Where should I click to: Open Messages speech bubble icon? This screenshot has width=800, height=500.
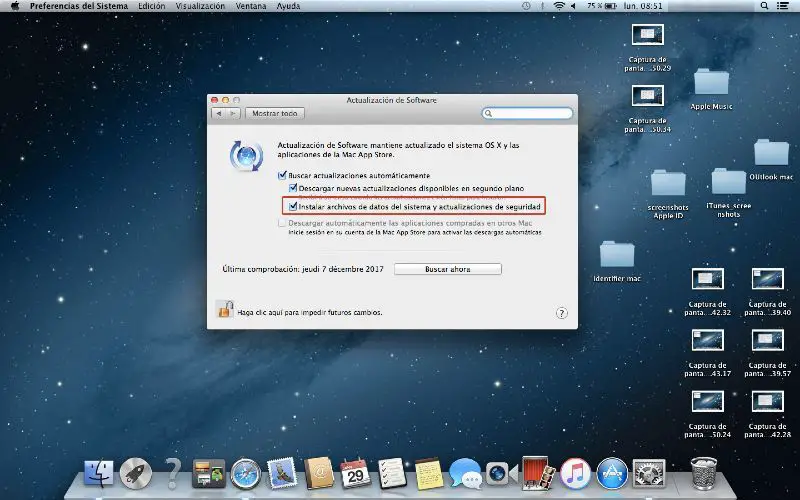(x=465, y=473)
